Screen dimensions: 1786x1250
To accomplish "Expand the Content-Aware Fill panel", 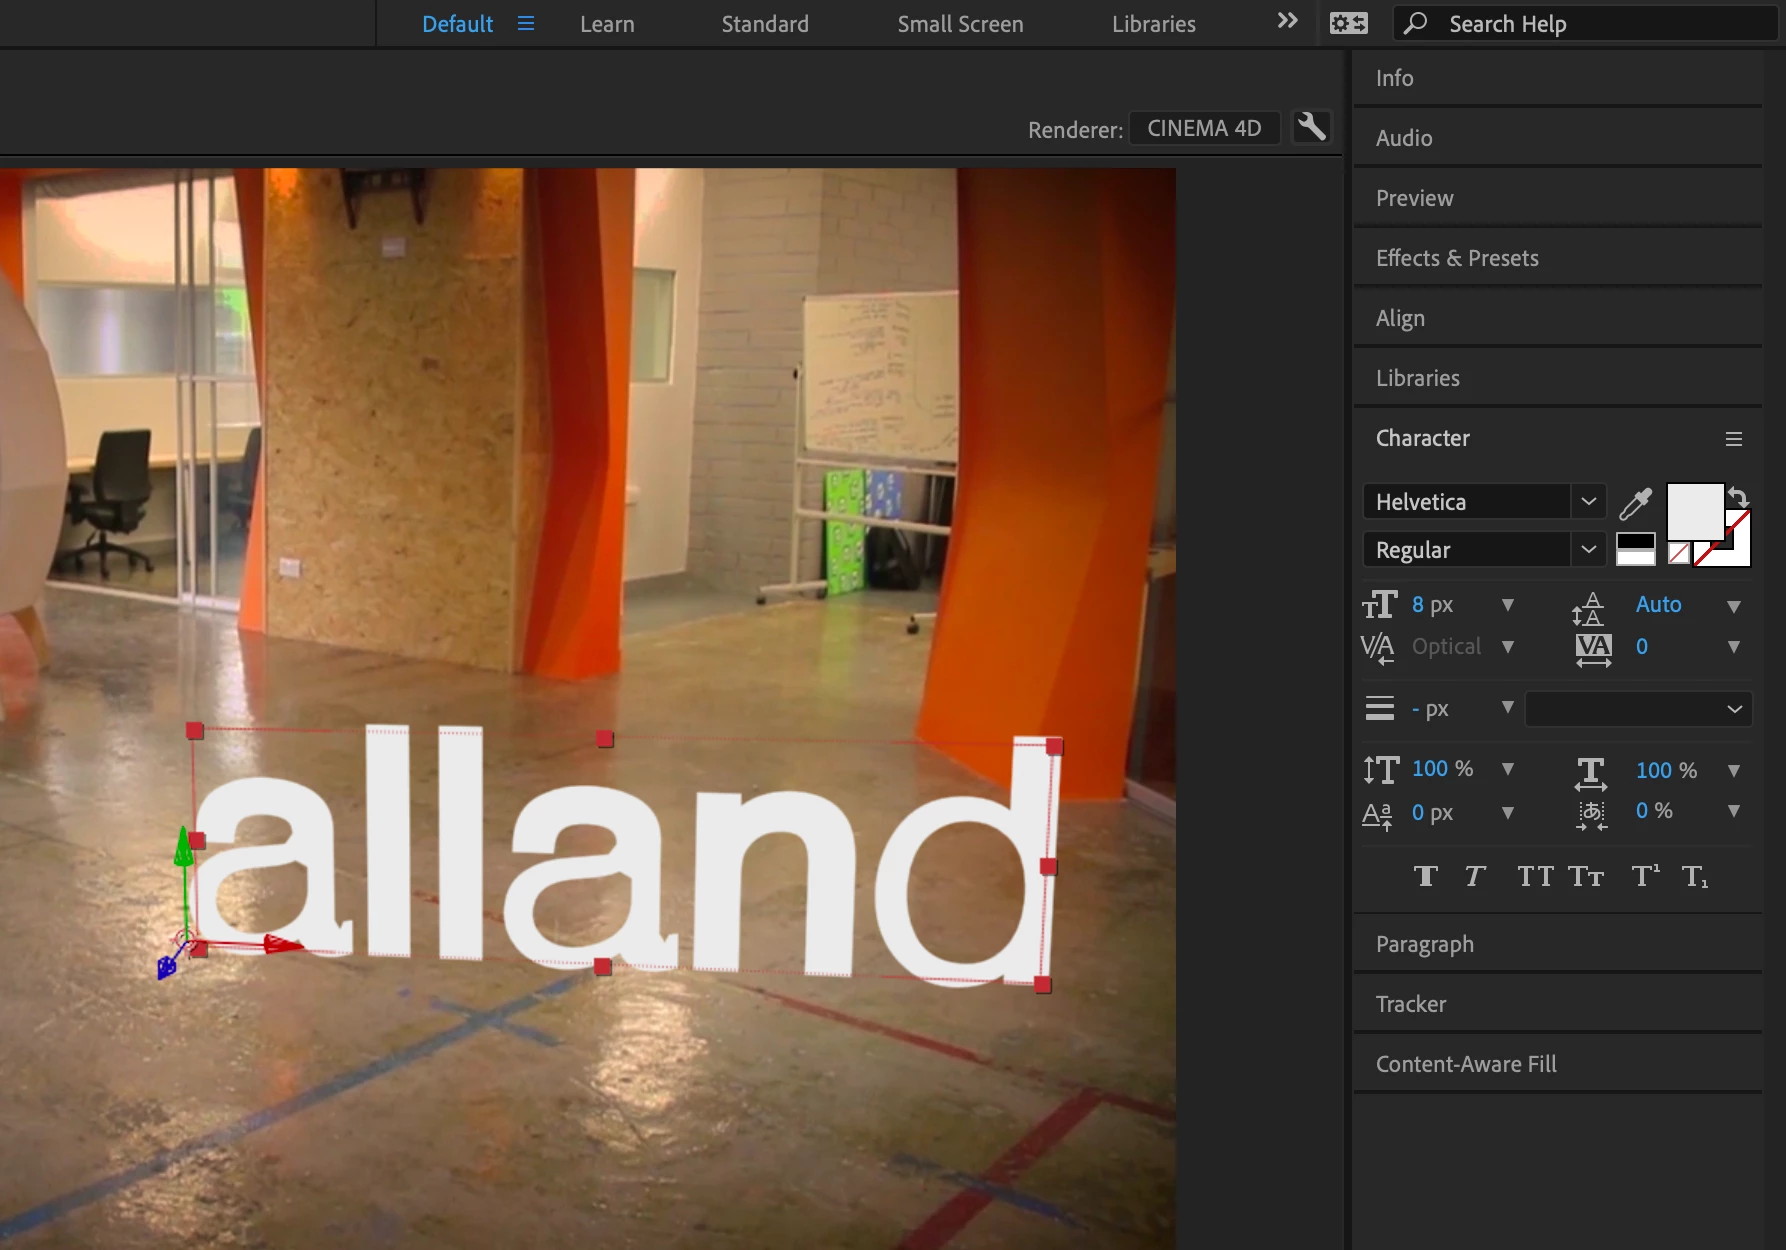I will coord(1557,1064).
